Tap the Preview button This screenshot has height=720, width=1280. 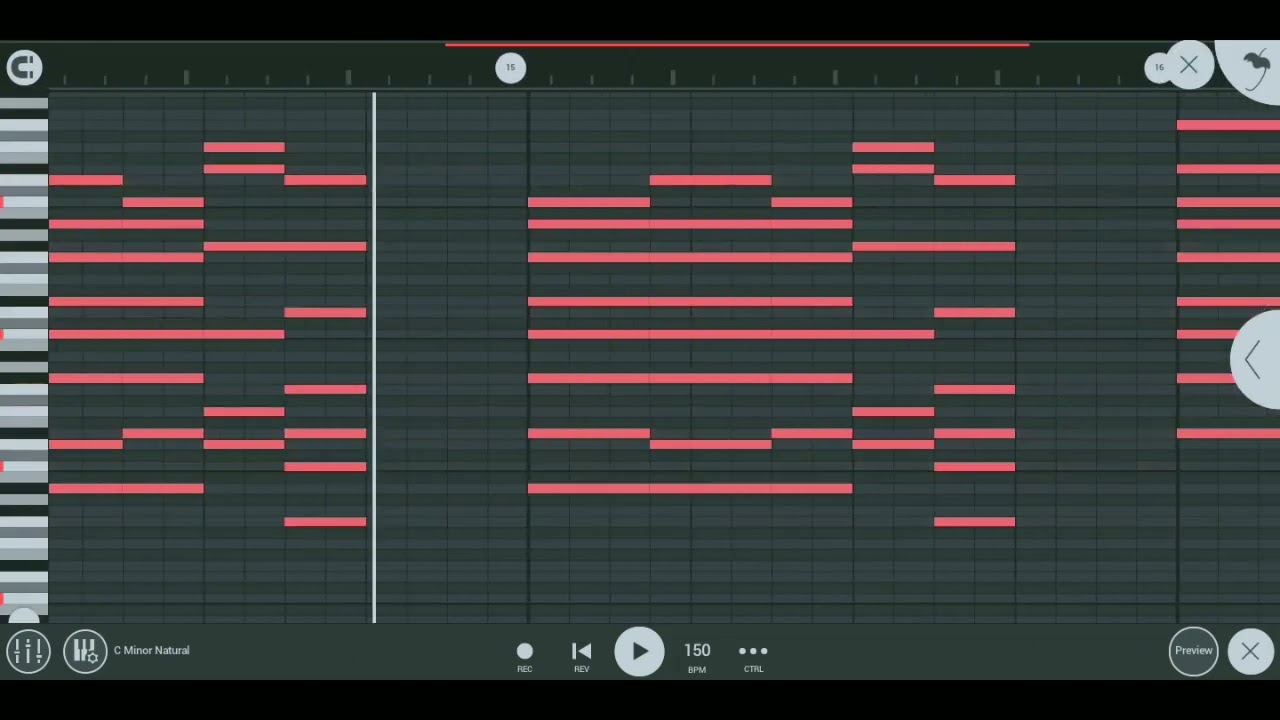coord(1193,650)
